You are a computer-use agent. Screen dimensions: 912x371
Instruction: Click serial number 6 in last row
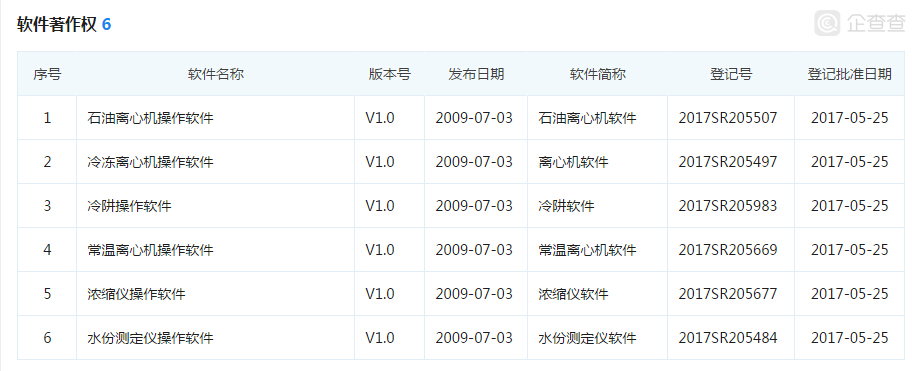(x=47, y=338)
